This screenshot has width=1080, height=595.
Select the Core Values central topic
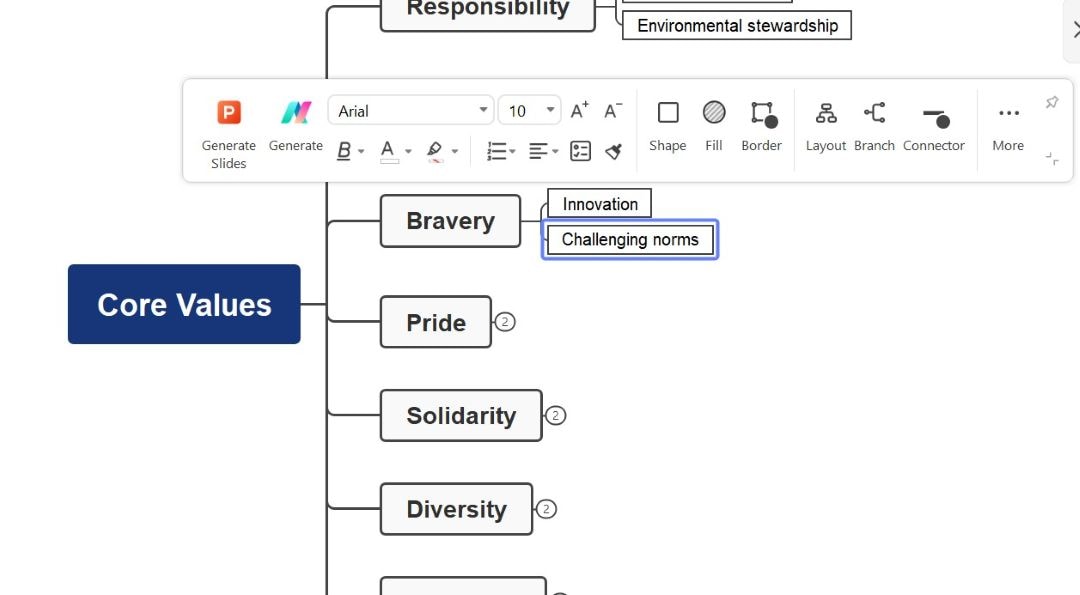pyautogui.click(x=184, y=304)
